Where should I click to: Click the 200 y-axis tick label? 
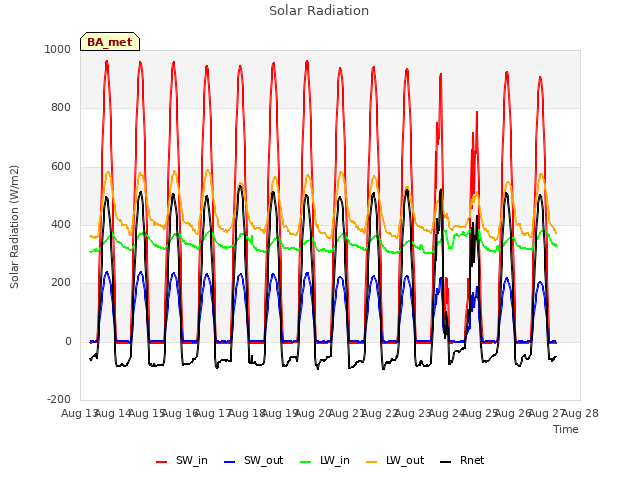61,282
